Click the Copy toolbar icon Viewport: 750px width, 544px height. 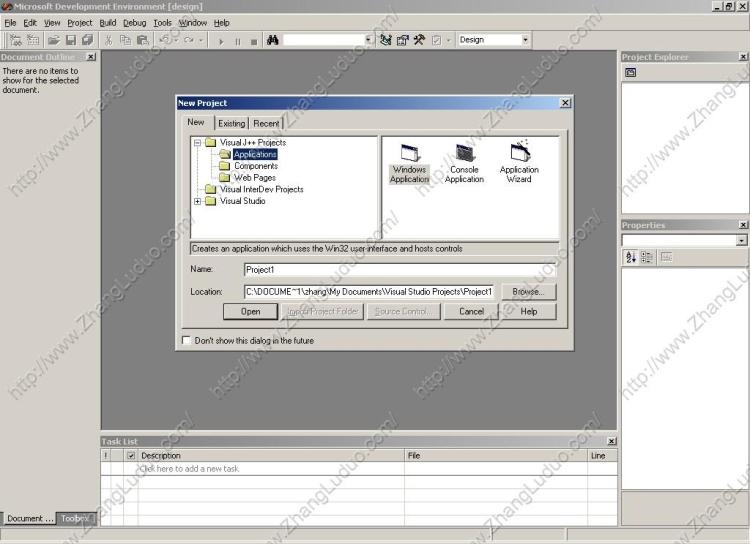[x=125, y=40]
